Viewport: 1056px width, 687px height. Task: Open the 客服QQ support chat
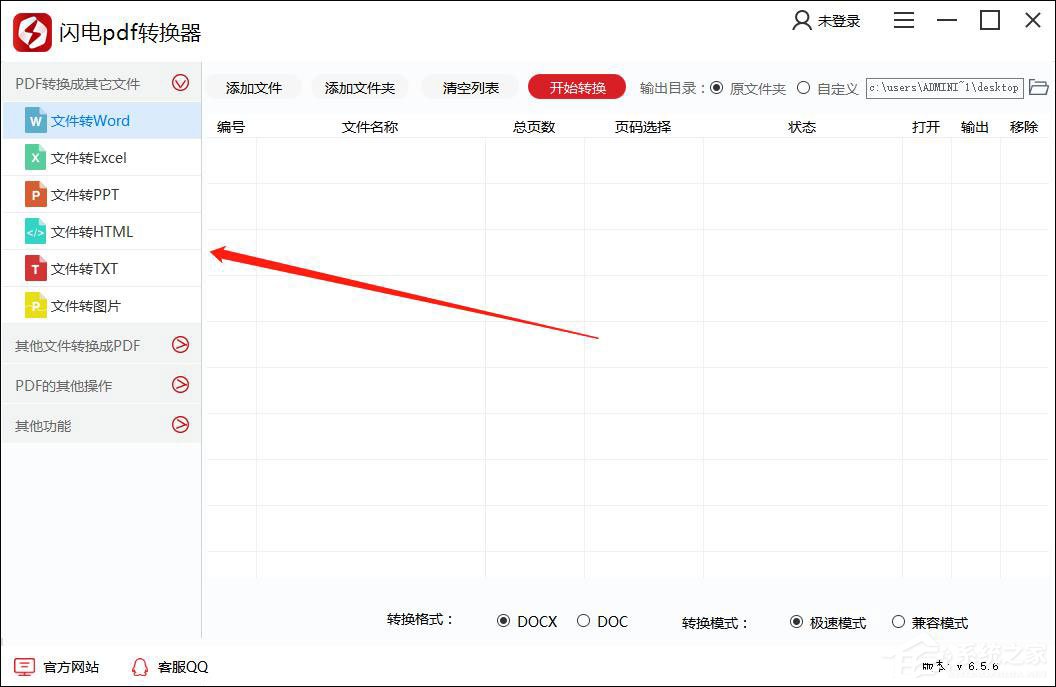(168, 666)
